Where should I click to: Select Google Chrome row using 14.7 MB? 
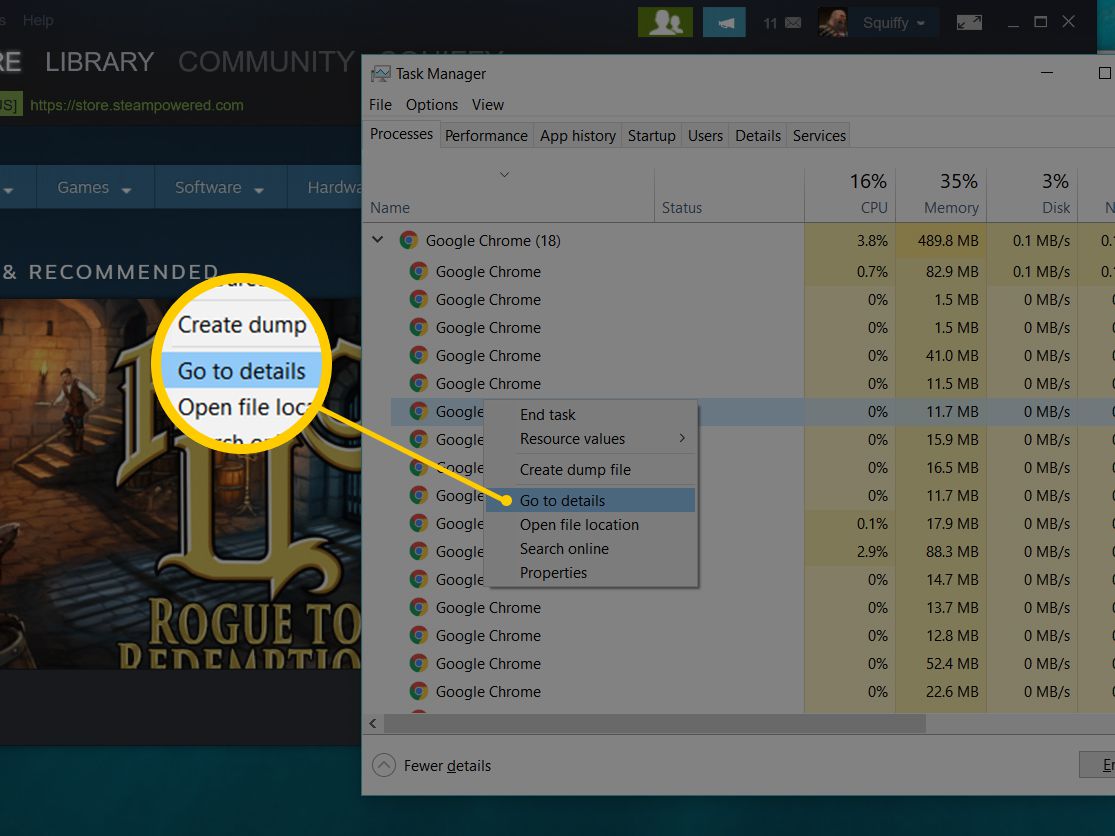tap(597, 579)
